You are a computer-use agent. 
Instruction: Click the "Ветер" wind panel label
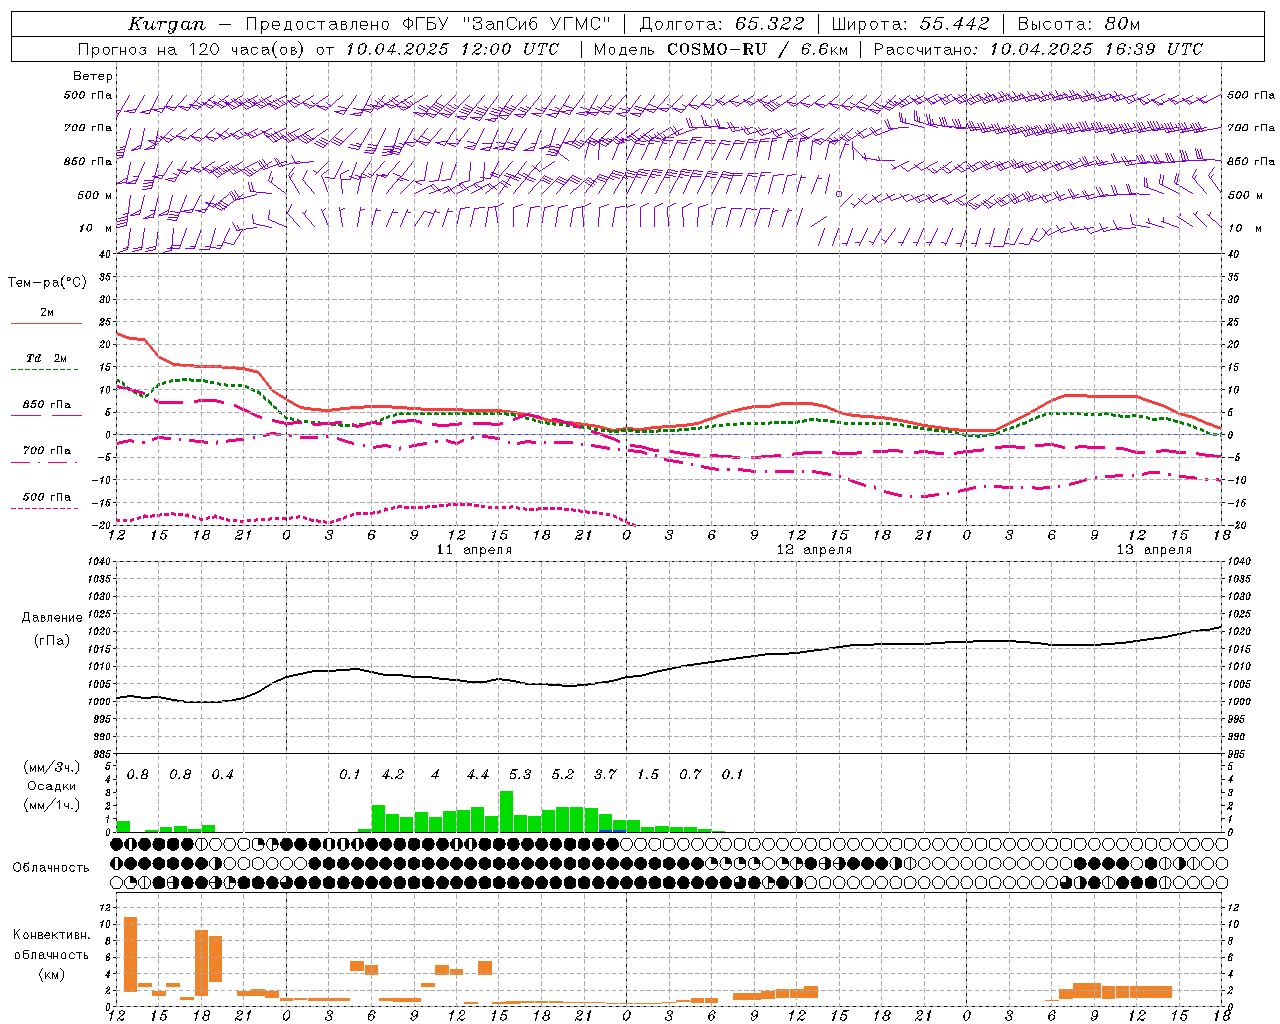click(x=93, y=76)
